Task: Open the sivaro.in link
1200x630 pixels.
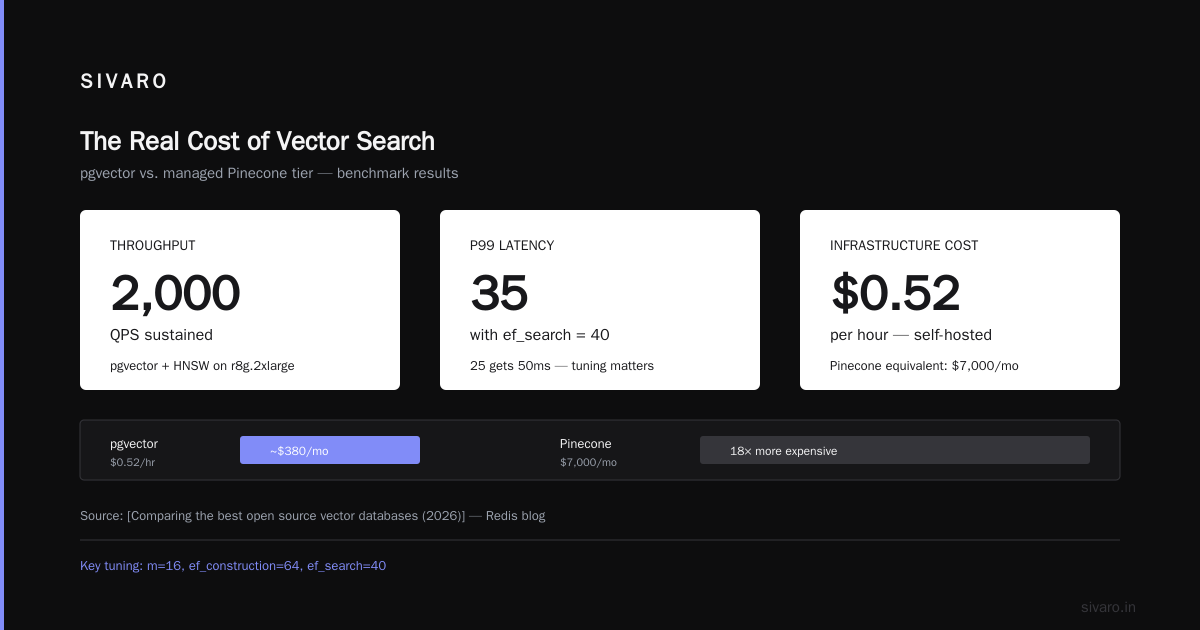Action: (1108, 607)
